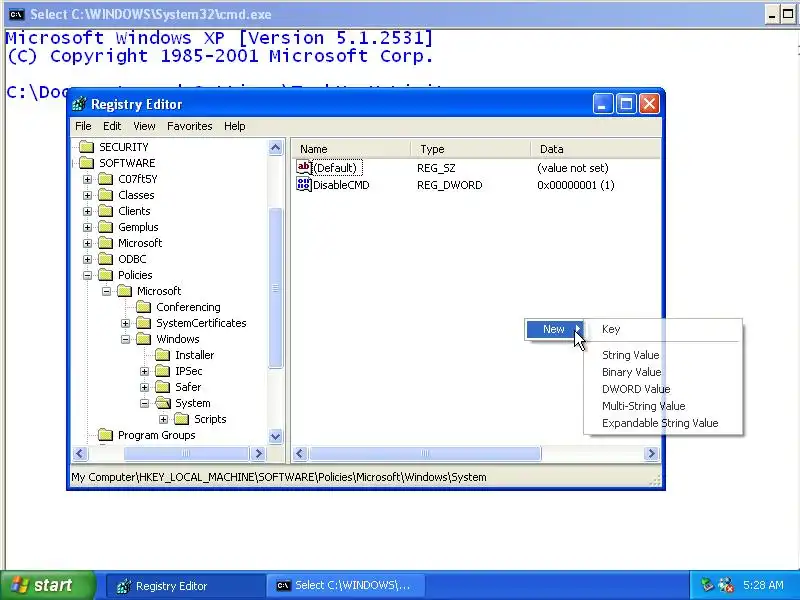Maximize the Registry Editor window
Screen dimensions: 800x600
[x=626, y=104]
